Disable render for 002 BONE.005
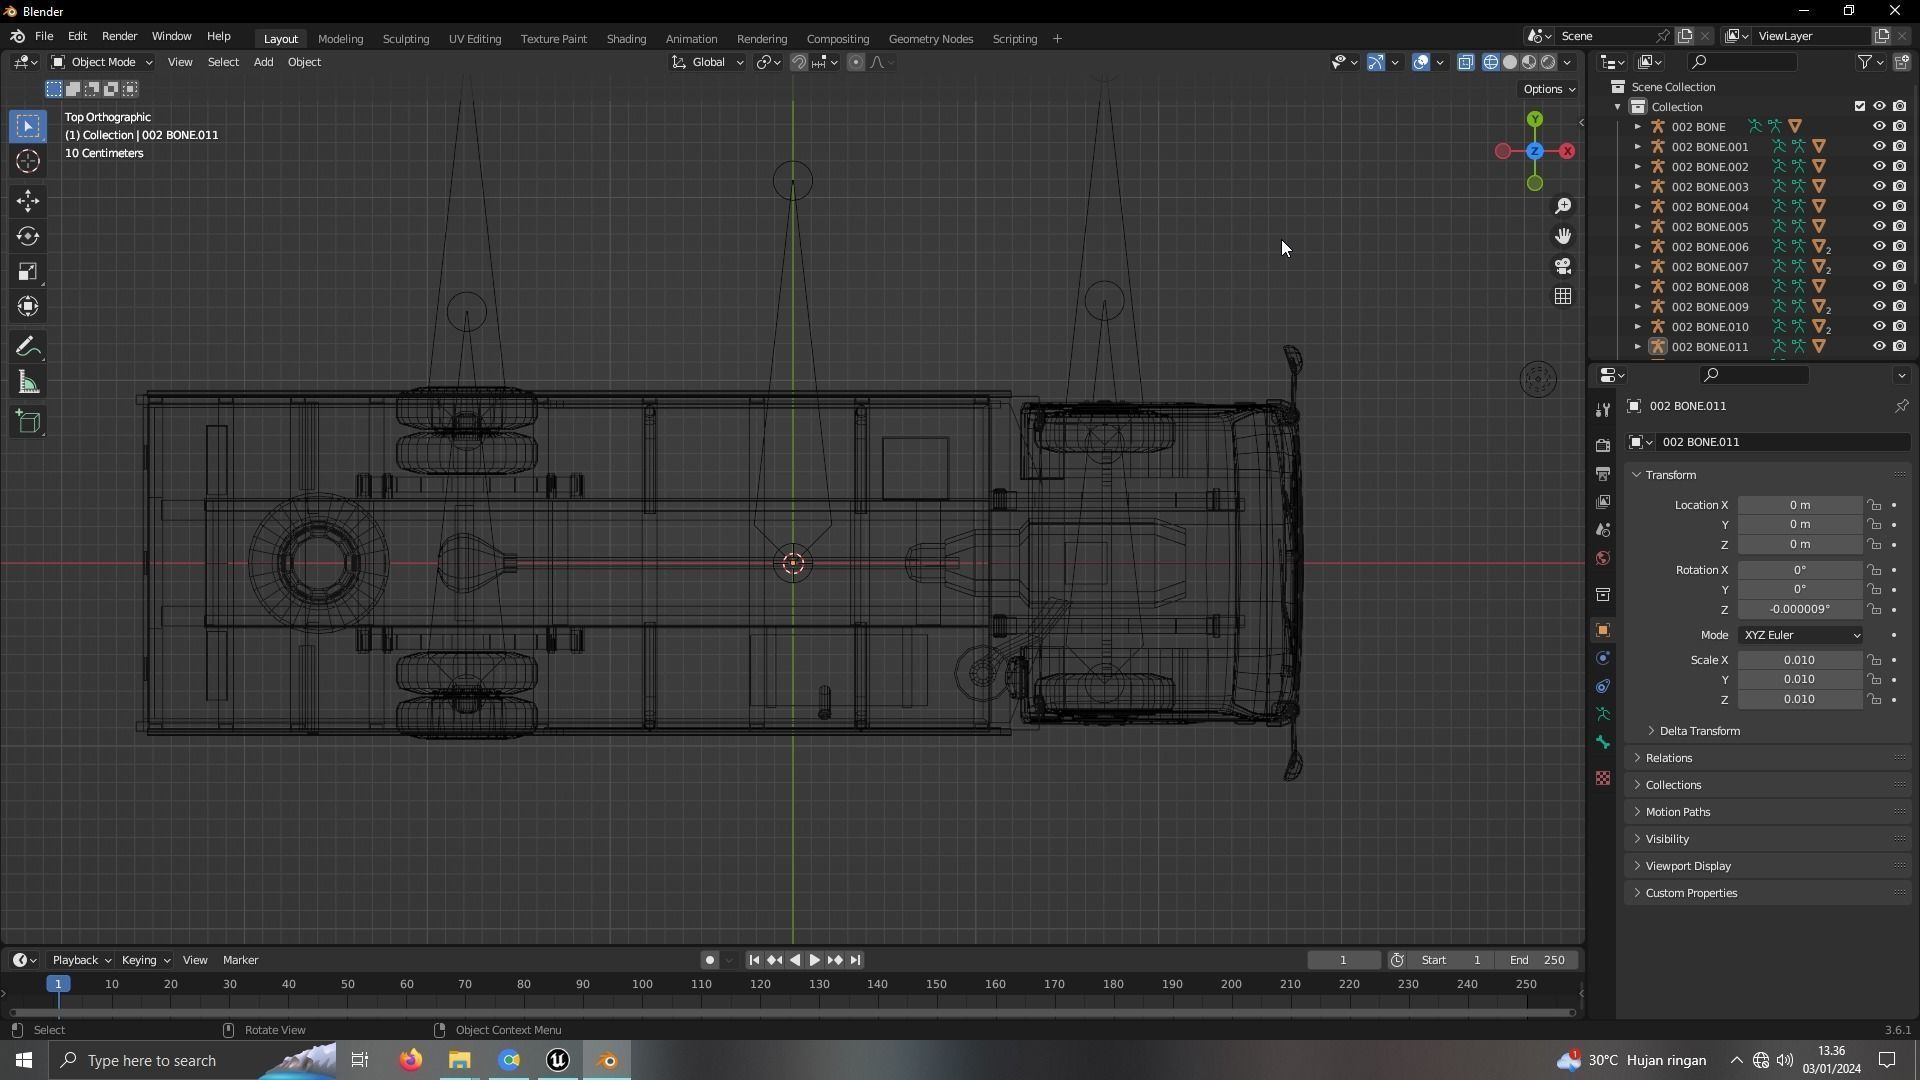The image size is (1920, 1080). pyautogui.click(x=1899, y=226)
